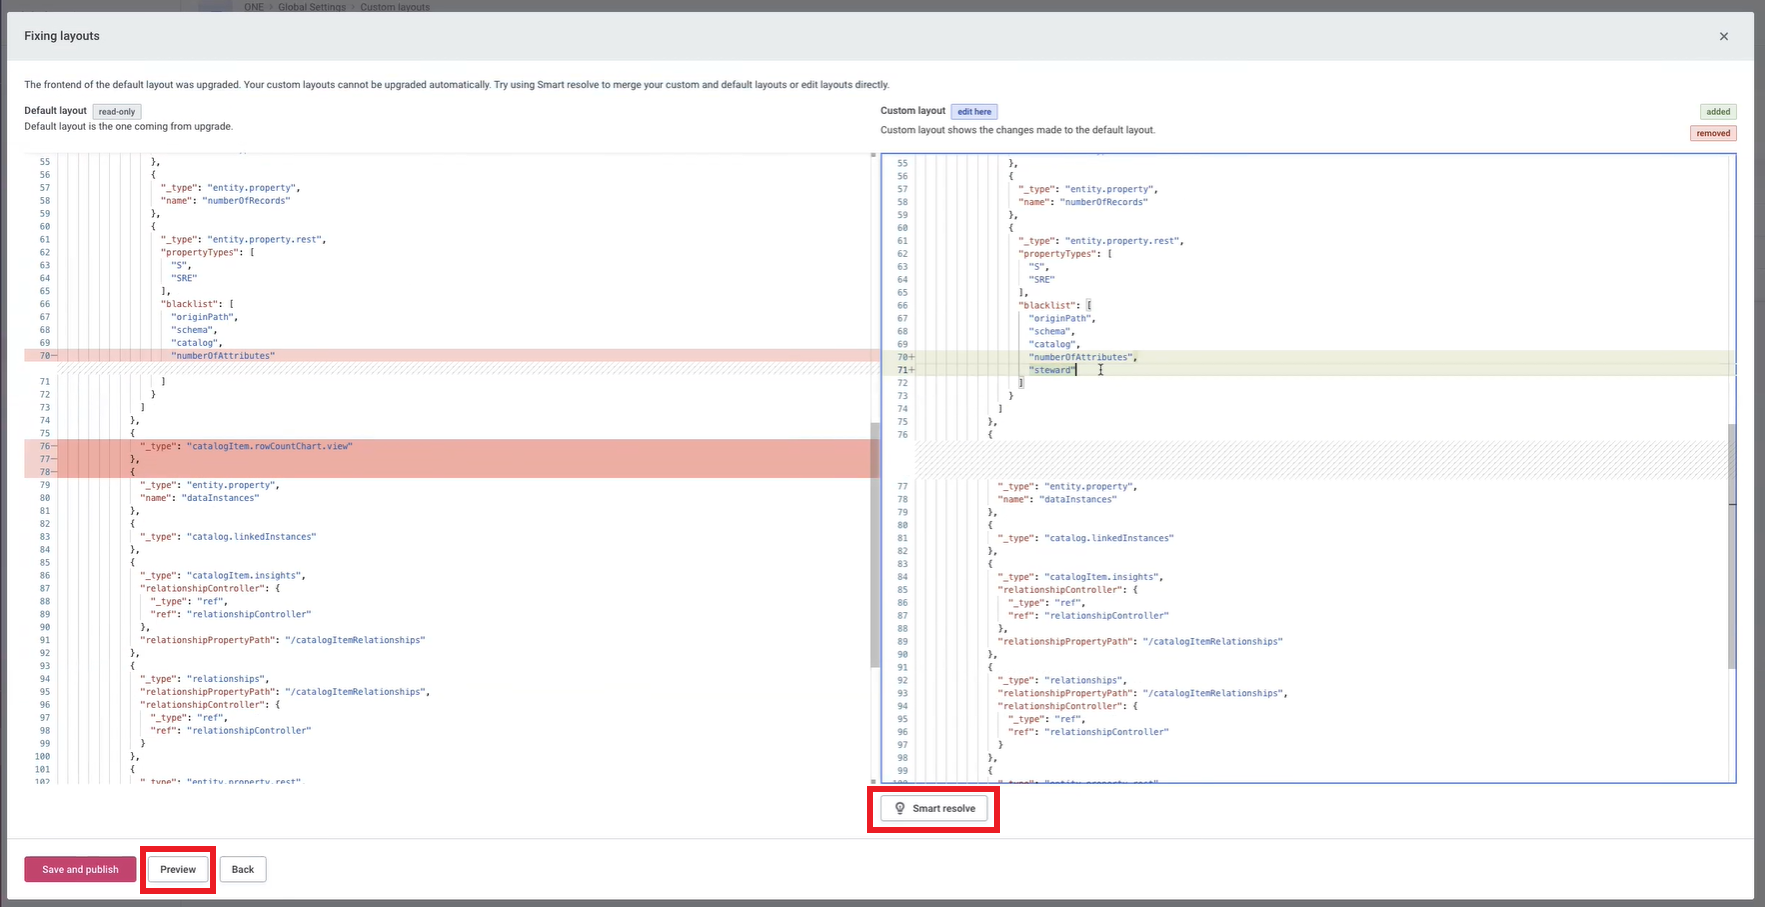The image size is (1765, 907).
Task: Go Back from fixing layouts
Action: coord(243,869)
